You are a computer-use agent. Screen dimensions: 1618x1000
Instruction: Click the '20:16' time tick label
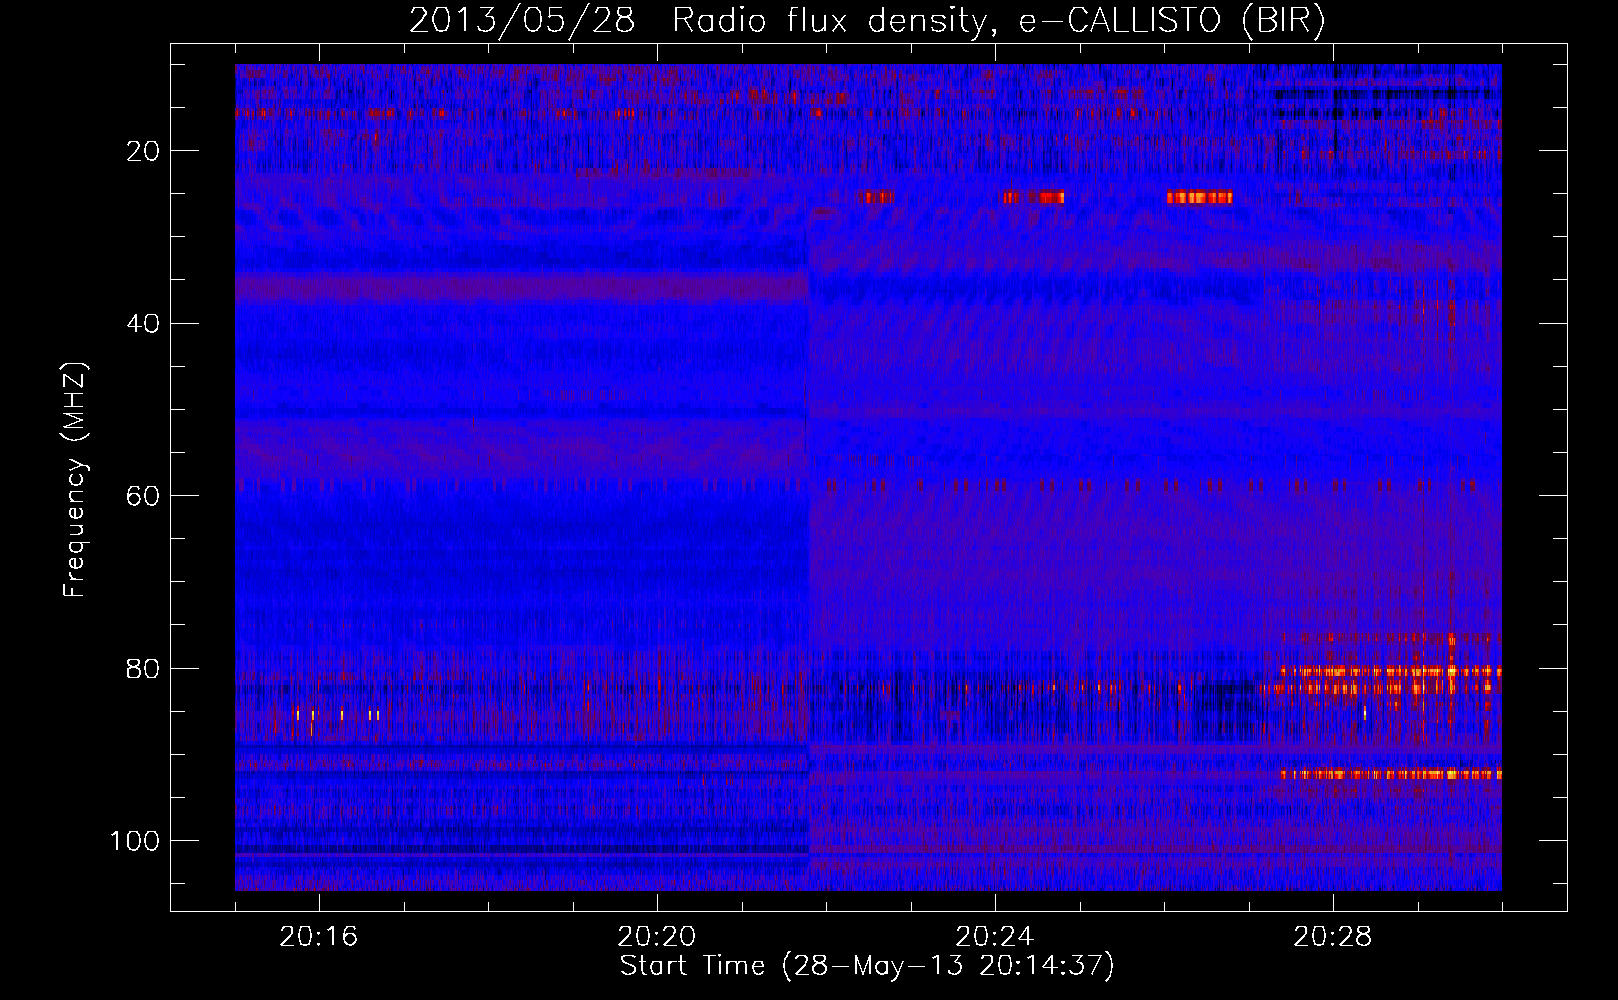pos(319,937)
